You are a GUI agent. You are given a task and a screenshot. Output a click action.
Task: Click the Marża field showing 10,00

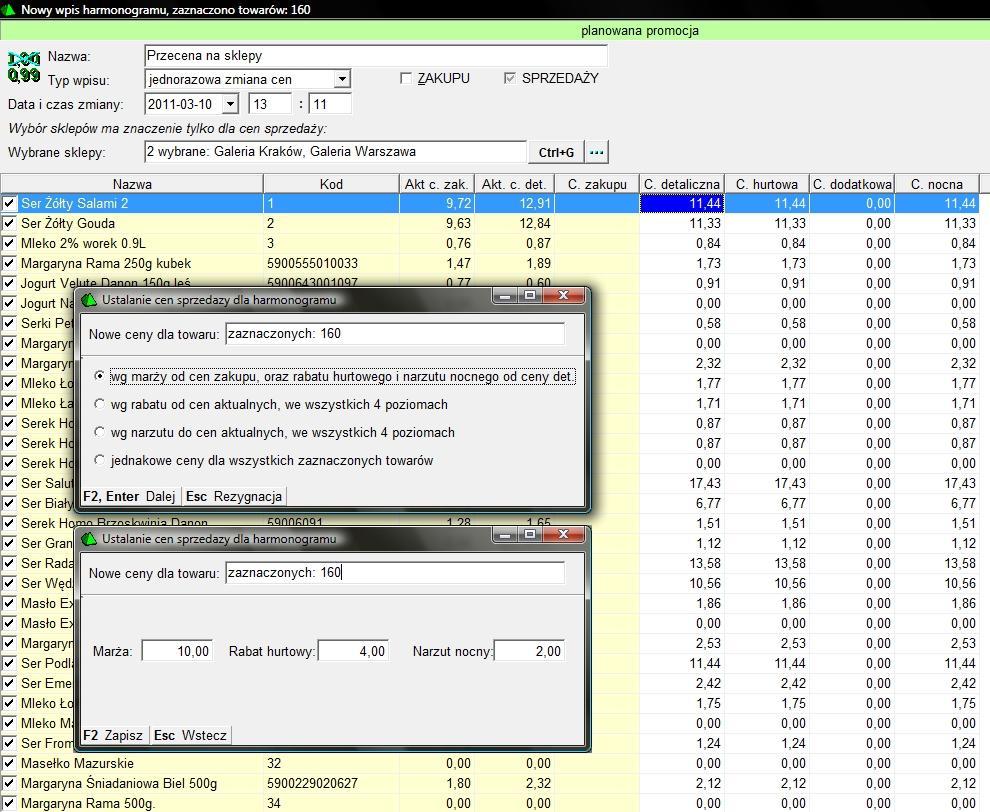tap(177, 651)
